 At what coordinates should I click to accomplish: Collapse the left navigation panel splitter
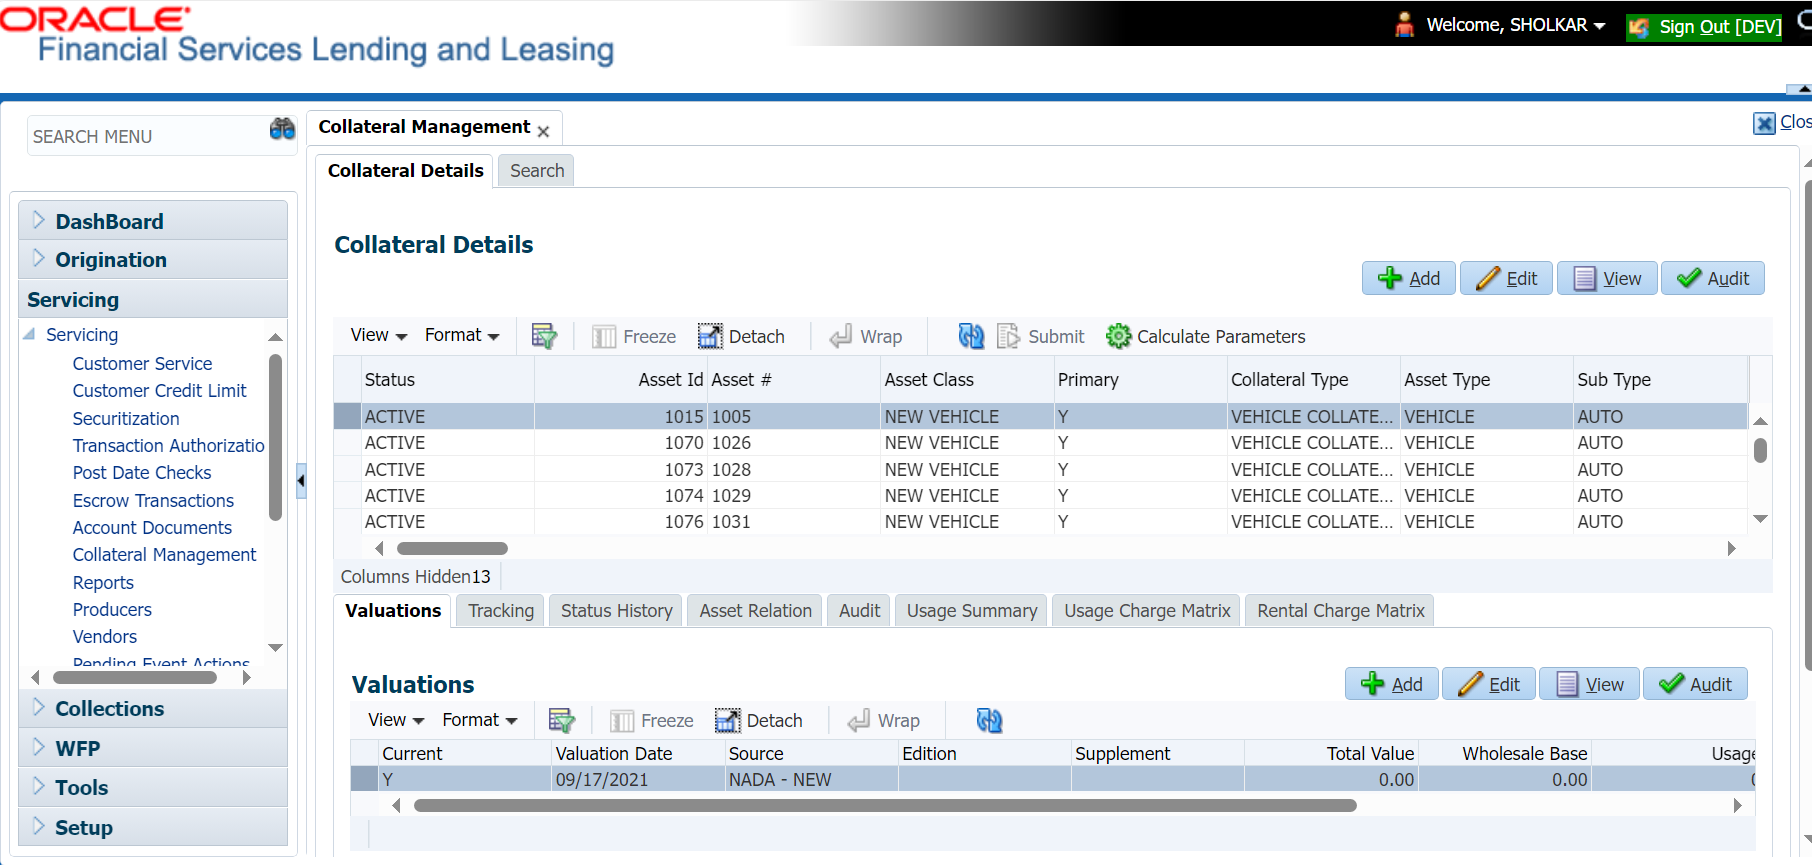pos(301,481)
